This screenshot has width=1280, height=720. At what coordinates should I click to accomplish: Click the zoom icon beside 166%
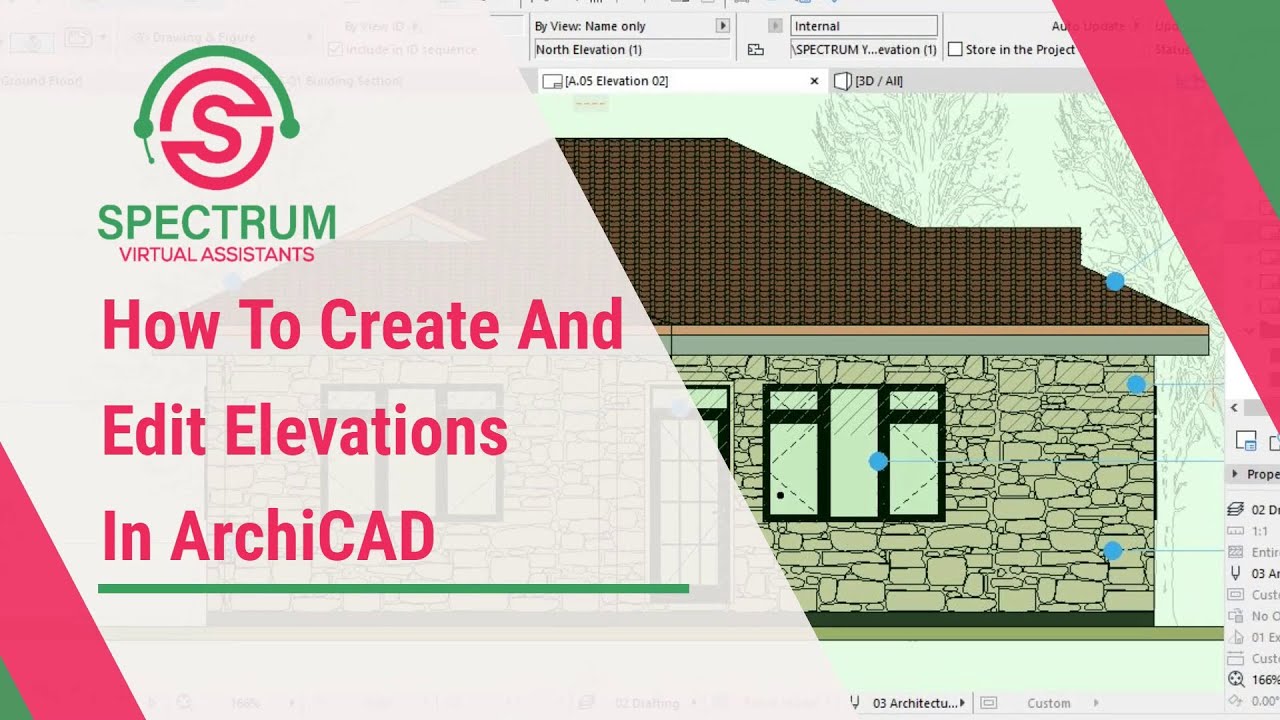1235,679
